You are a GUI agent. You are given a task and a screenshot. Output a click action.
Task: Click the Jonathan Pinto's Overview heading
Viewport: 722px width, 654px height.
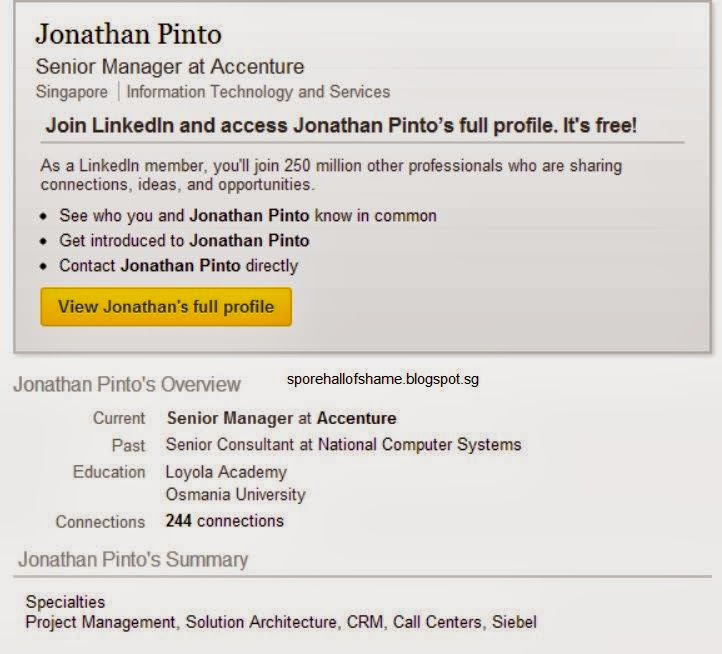coord(126,384)
